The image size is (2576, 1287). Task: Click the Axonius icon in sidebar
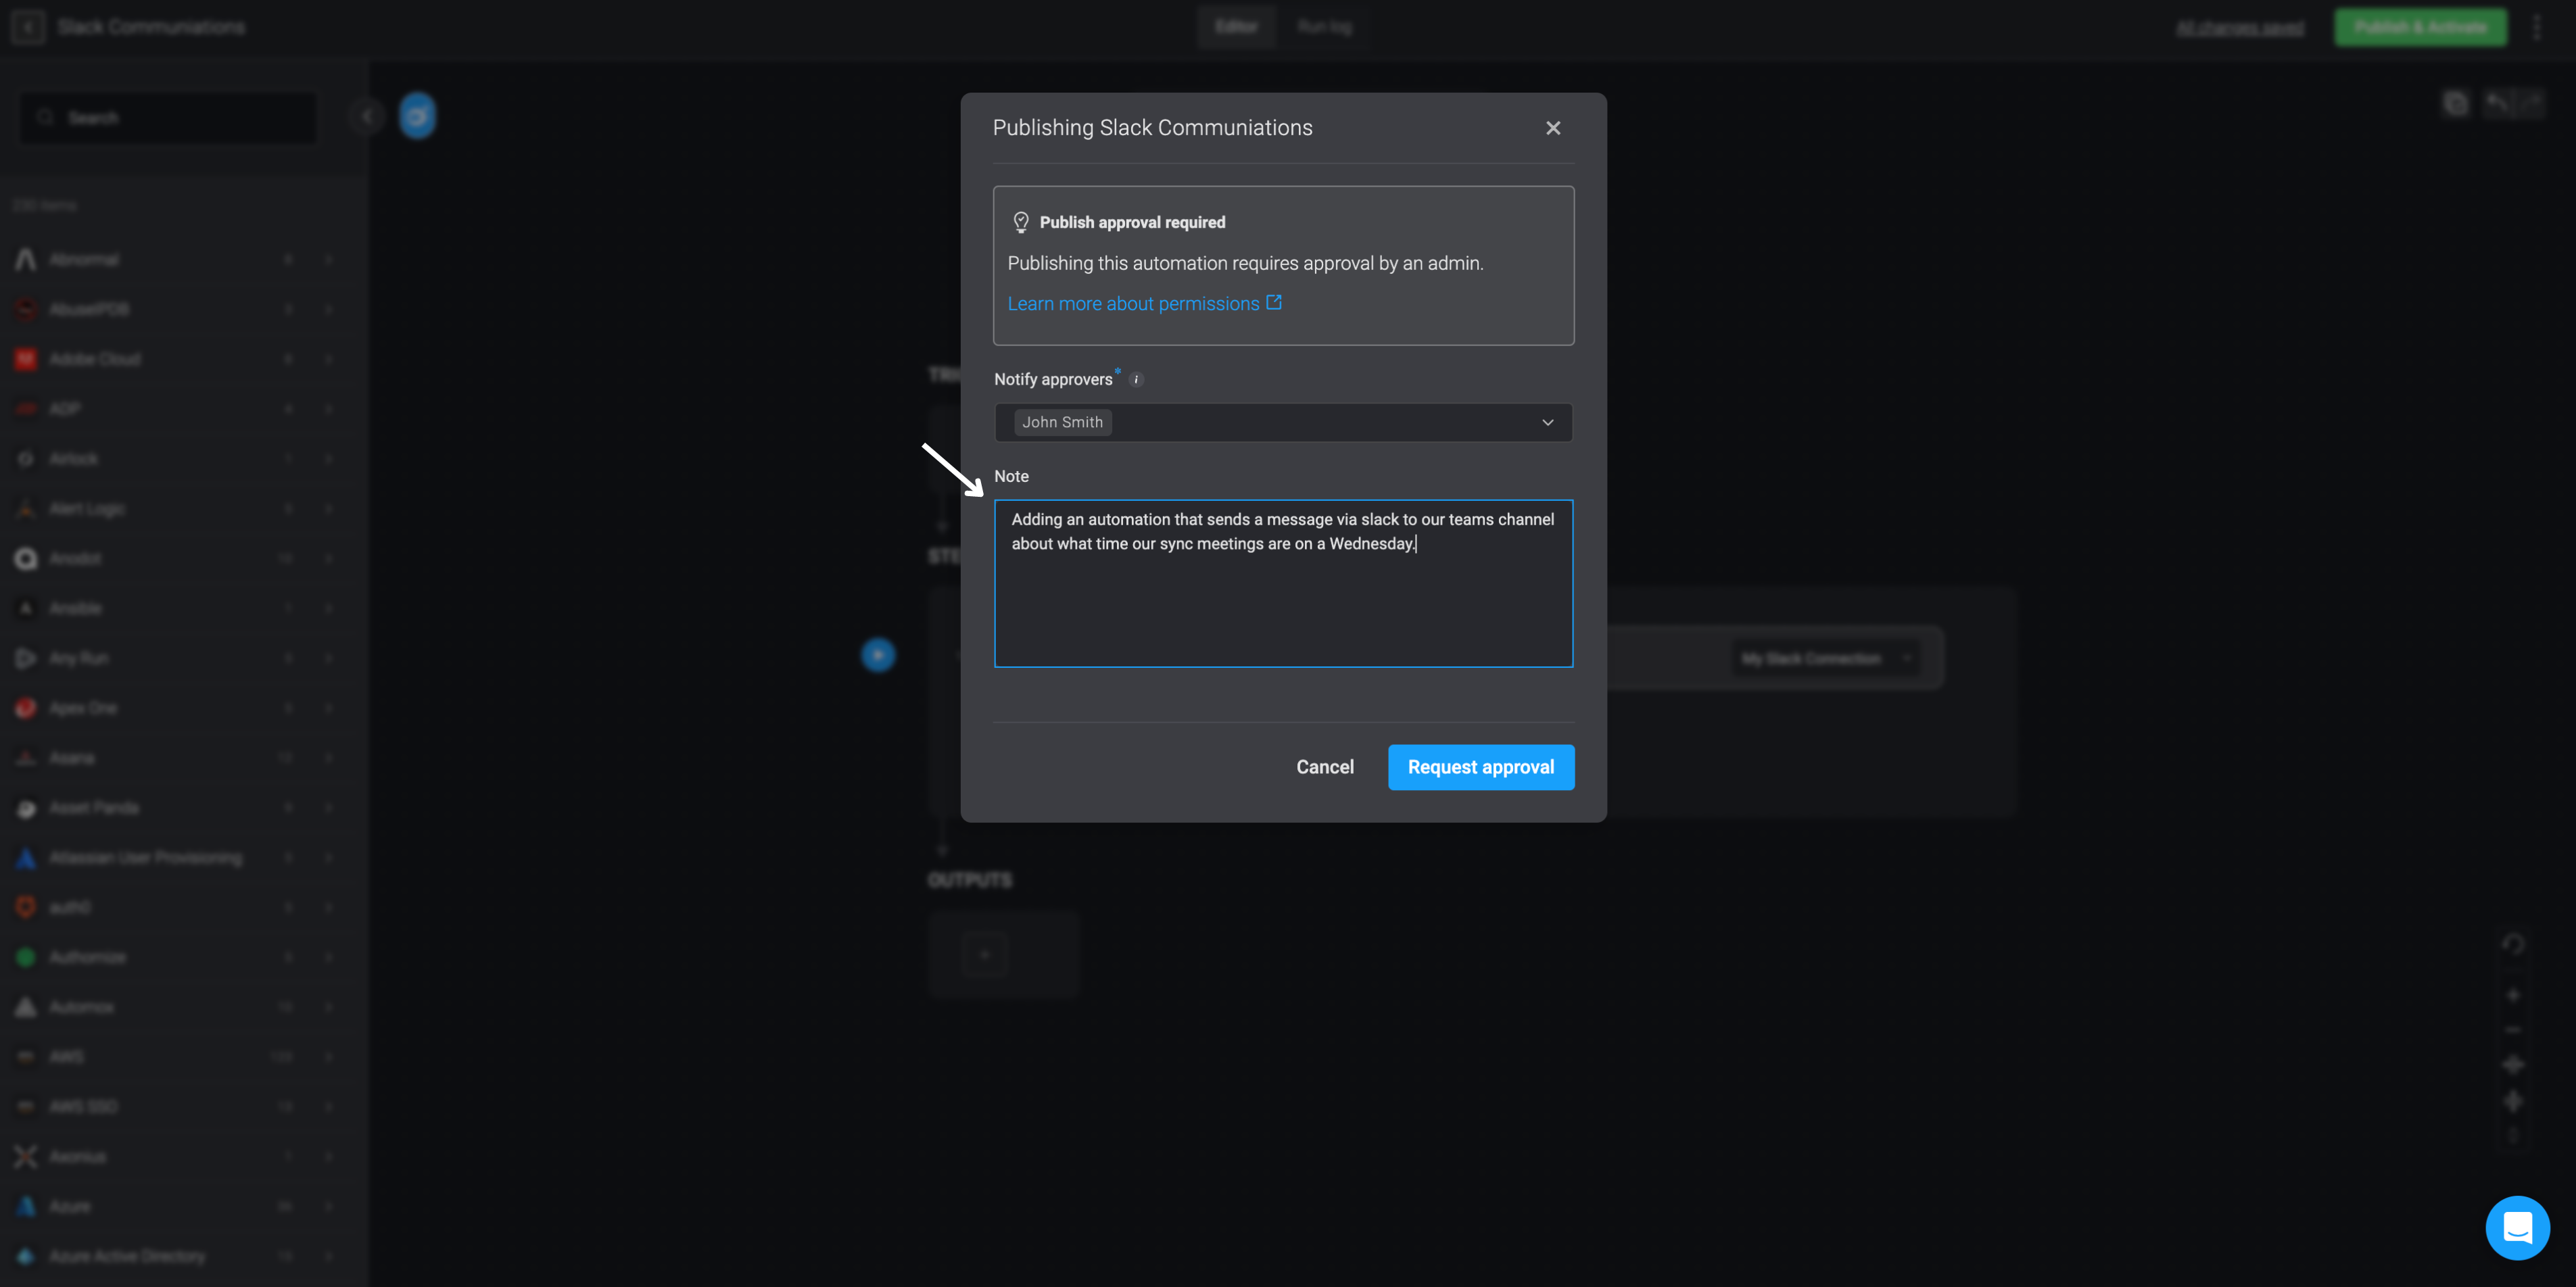click(x=26, y=1157)
